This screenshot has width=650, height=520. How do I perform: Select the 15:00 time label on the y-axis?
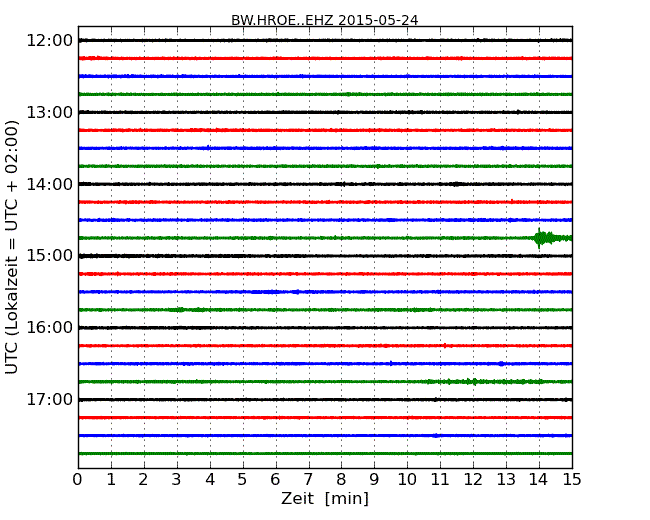tap(50, 256)
